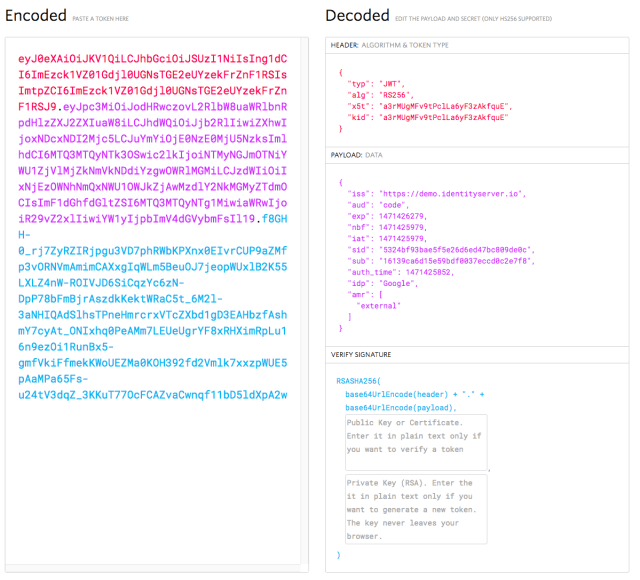
Task: Click the Public Key or Certificate text box
Action: [415, 441]
